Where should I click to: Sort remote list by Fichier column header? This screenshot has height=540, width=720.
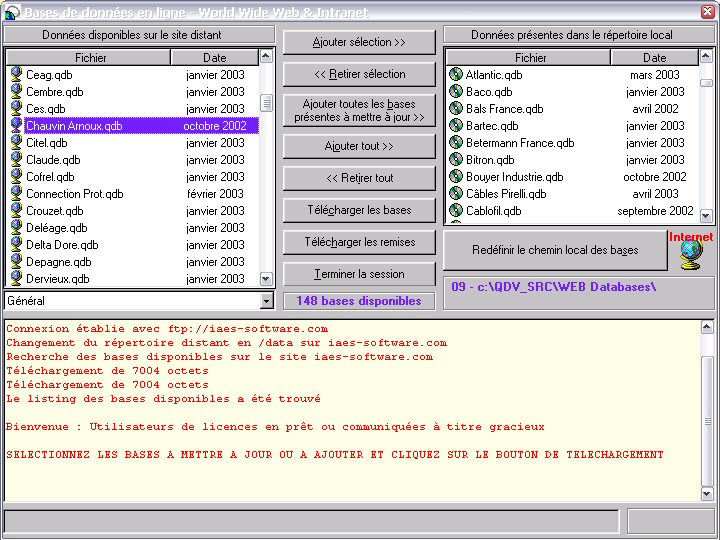90,58
